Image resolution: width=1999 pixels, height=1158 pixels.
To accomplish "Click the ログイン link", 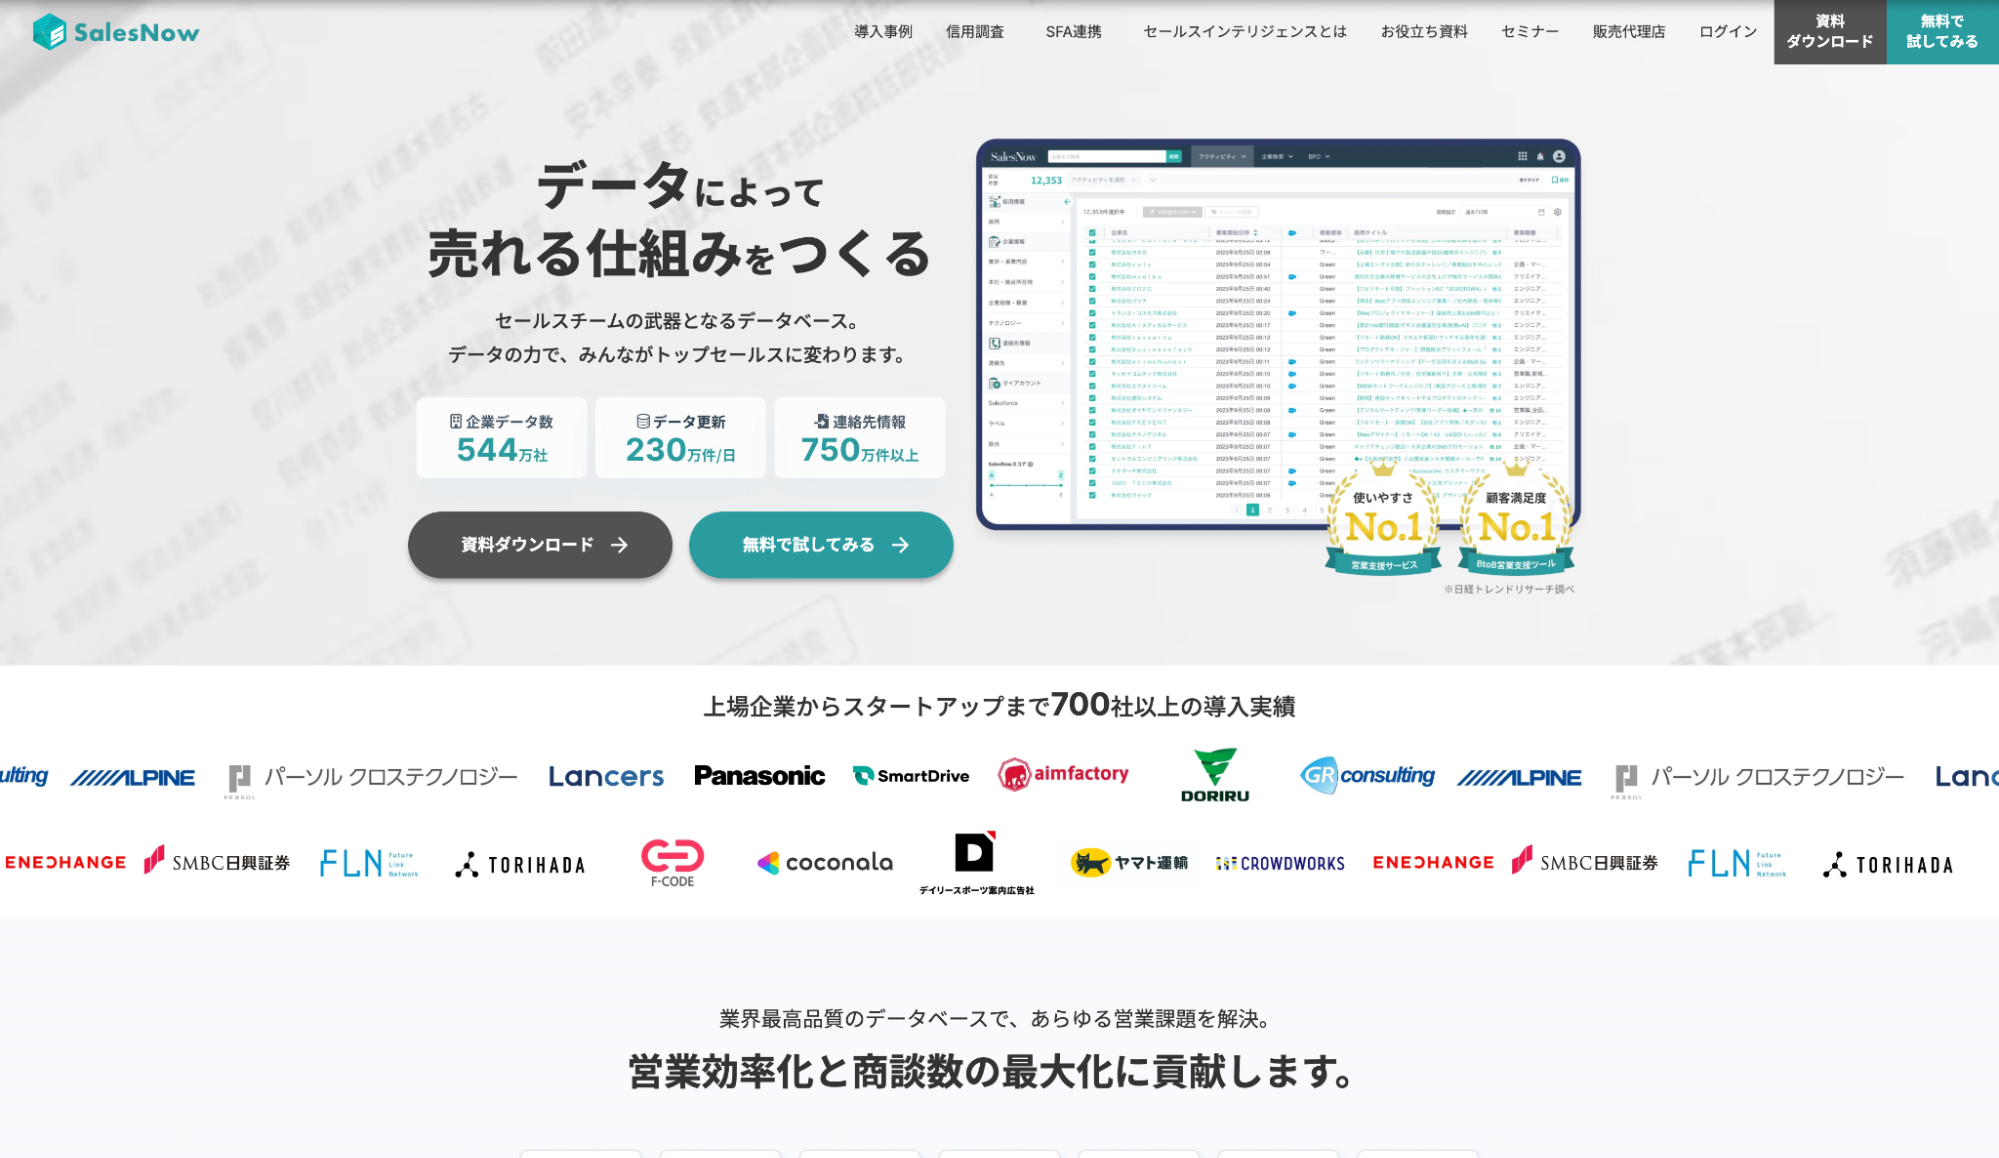I will coord(1728,32).
